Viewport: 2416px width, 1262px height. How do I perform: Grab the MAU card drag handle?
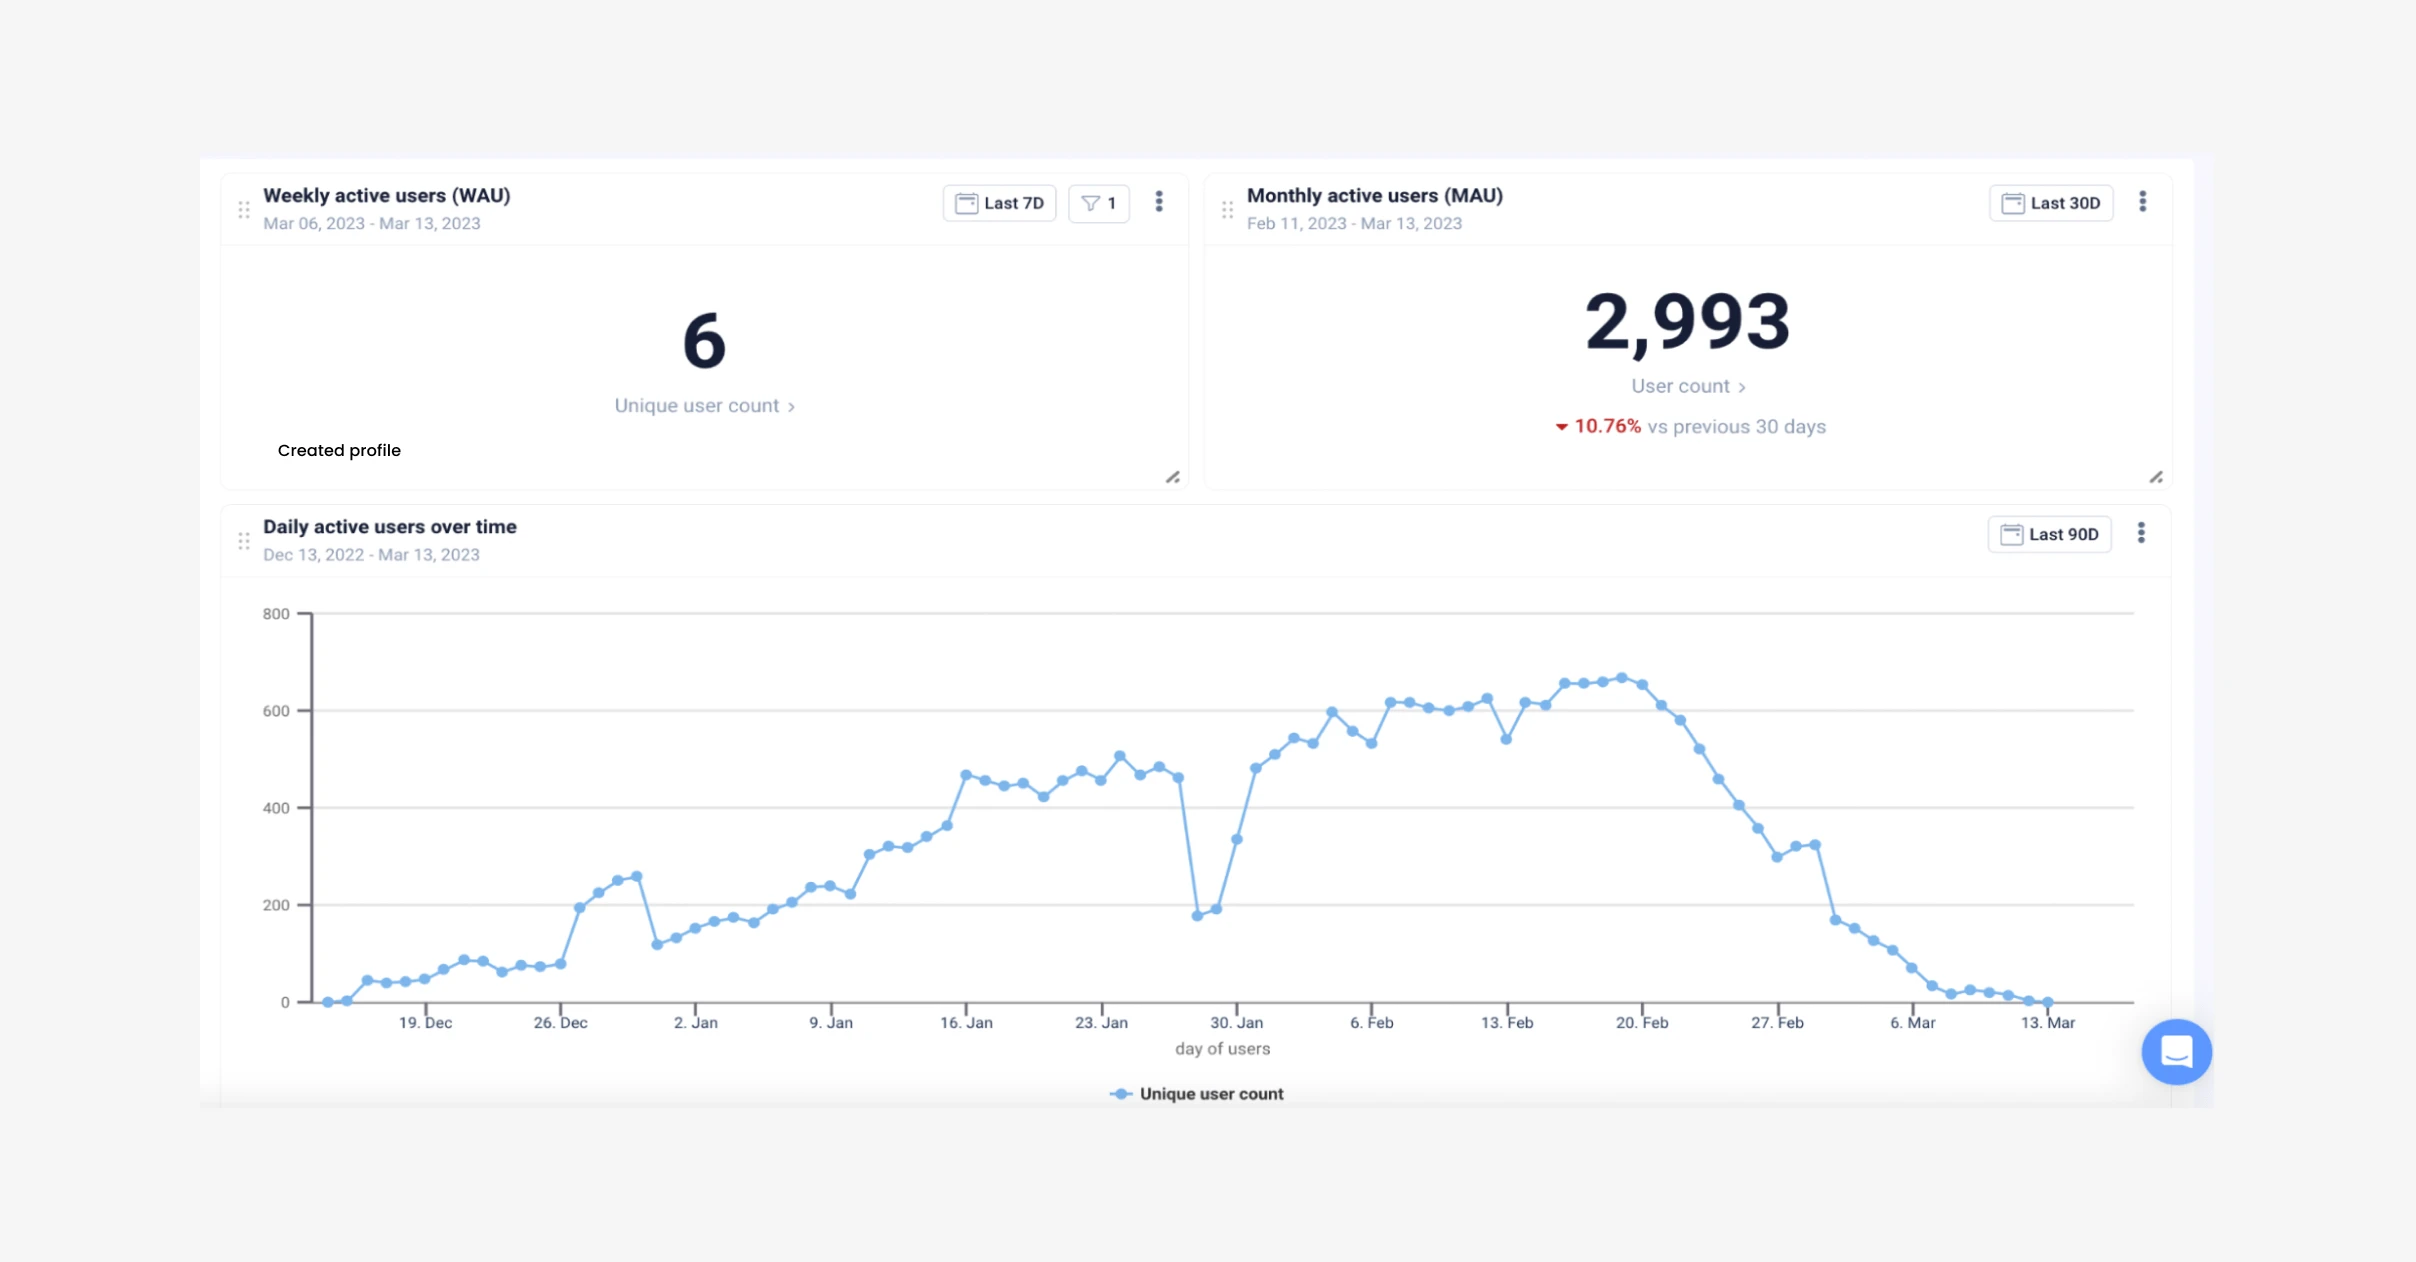[1227, 210]
